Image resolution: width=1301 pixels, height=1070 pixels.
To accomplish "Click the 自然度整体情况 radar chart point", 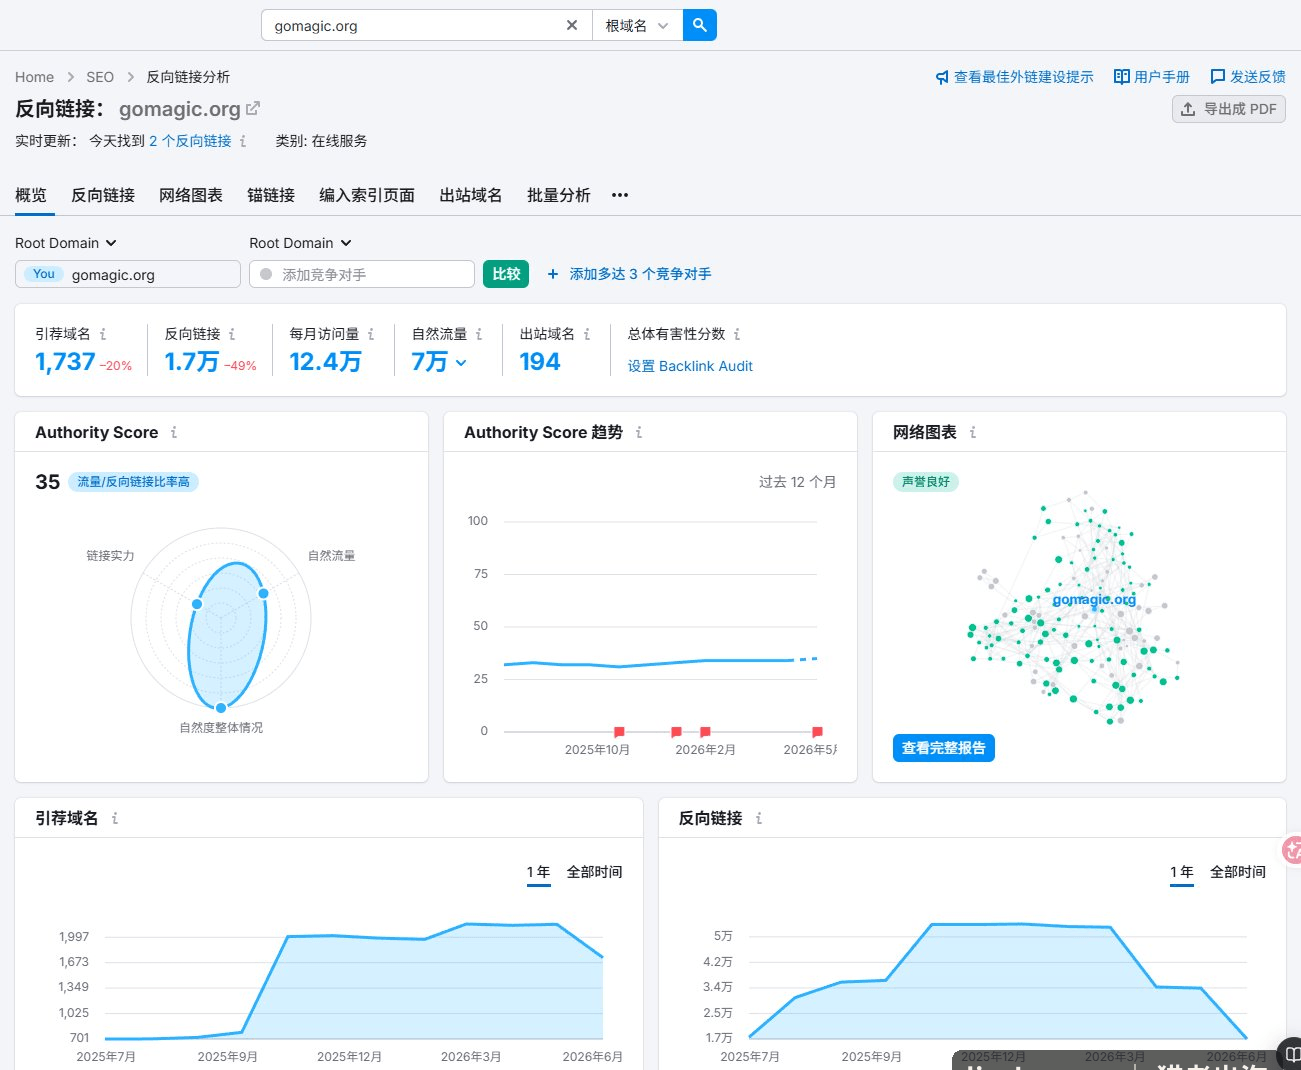I will [221, 708].
